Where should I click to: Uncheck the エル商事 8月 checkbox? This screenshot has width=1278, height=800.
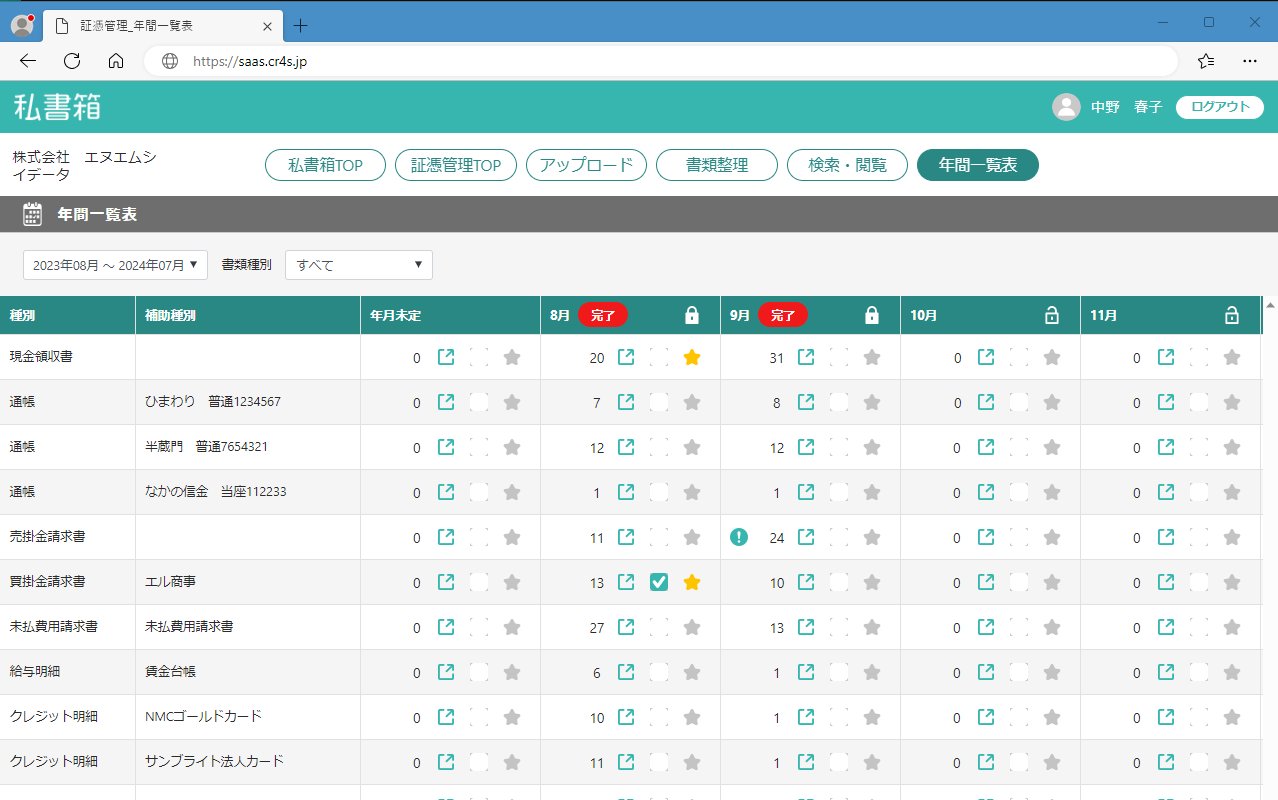[x=659, y=582]
